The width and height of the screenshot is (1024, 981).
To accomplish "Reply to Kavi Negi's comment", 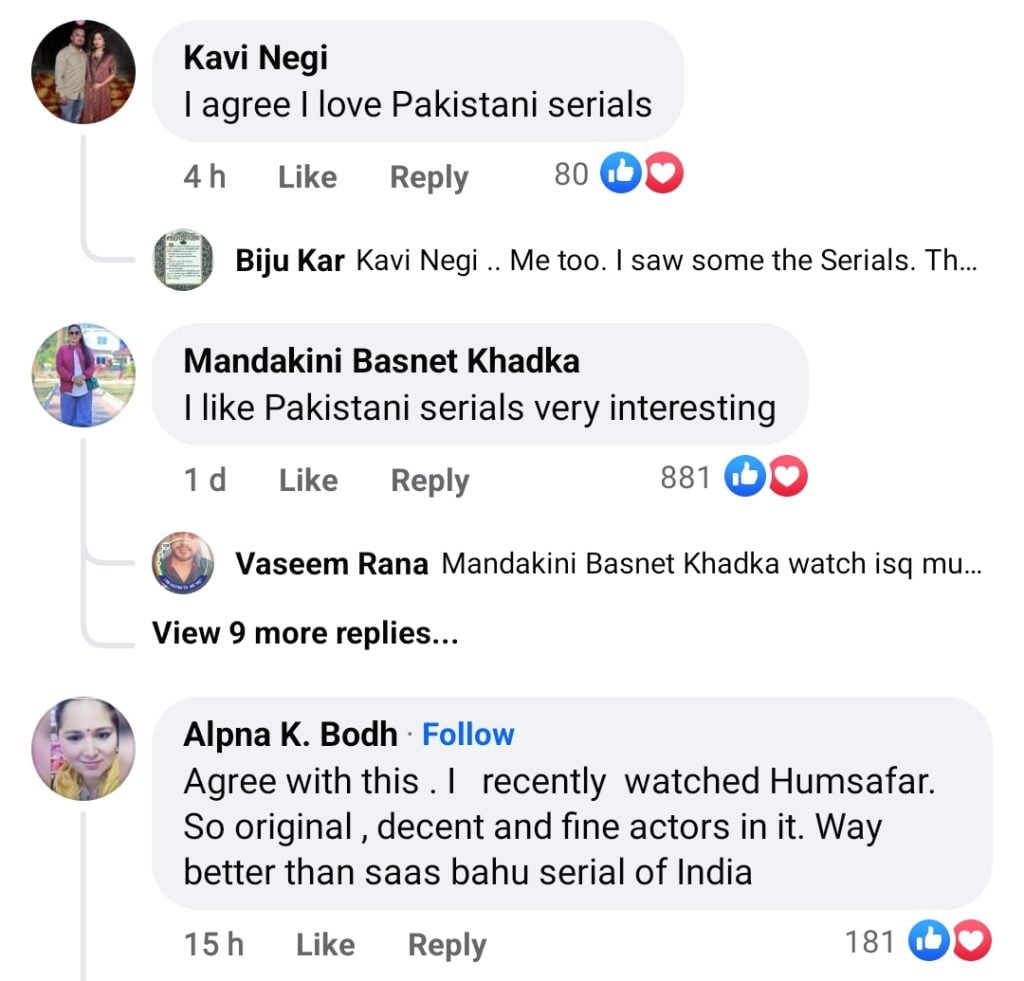I will [x=429, y=177].
